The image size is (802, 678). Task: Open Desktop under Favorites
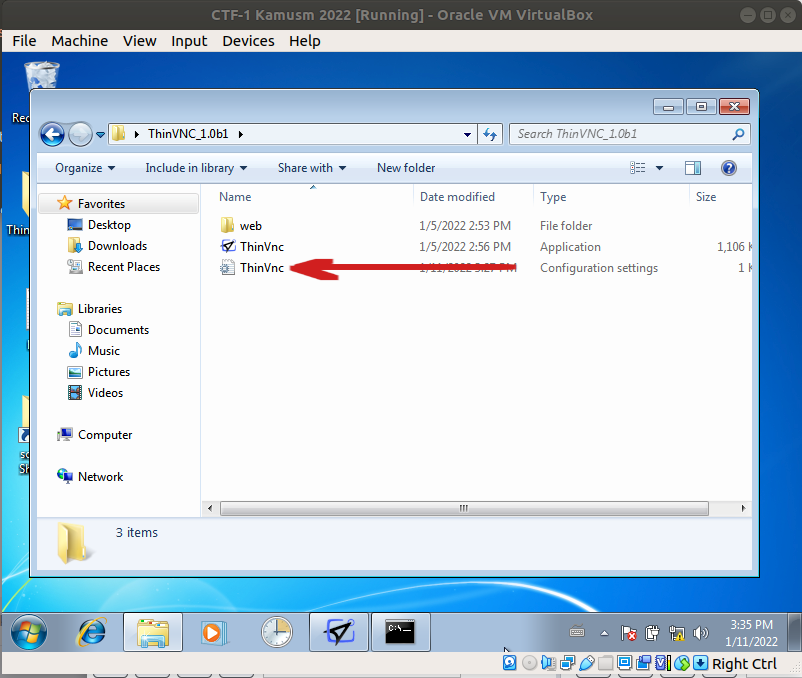coord(109,225)
